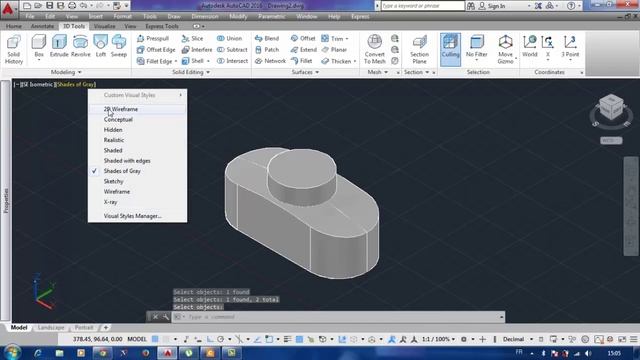Switch to Home ribbon tab
The image size is (640, 360).
tap(14, 26)
